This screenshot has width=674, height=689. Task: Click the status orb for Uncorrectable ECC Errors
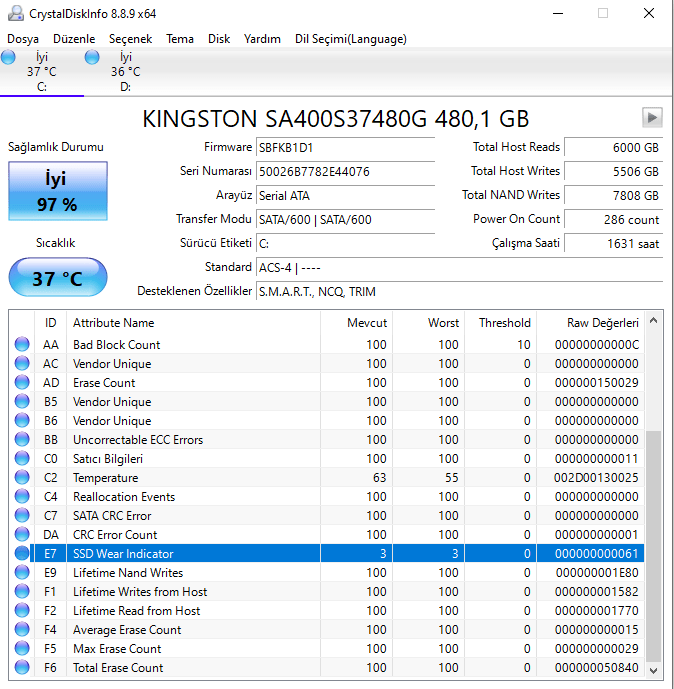point(22,439)
